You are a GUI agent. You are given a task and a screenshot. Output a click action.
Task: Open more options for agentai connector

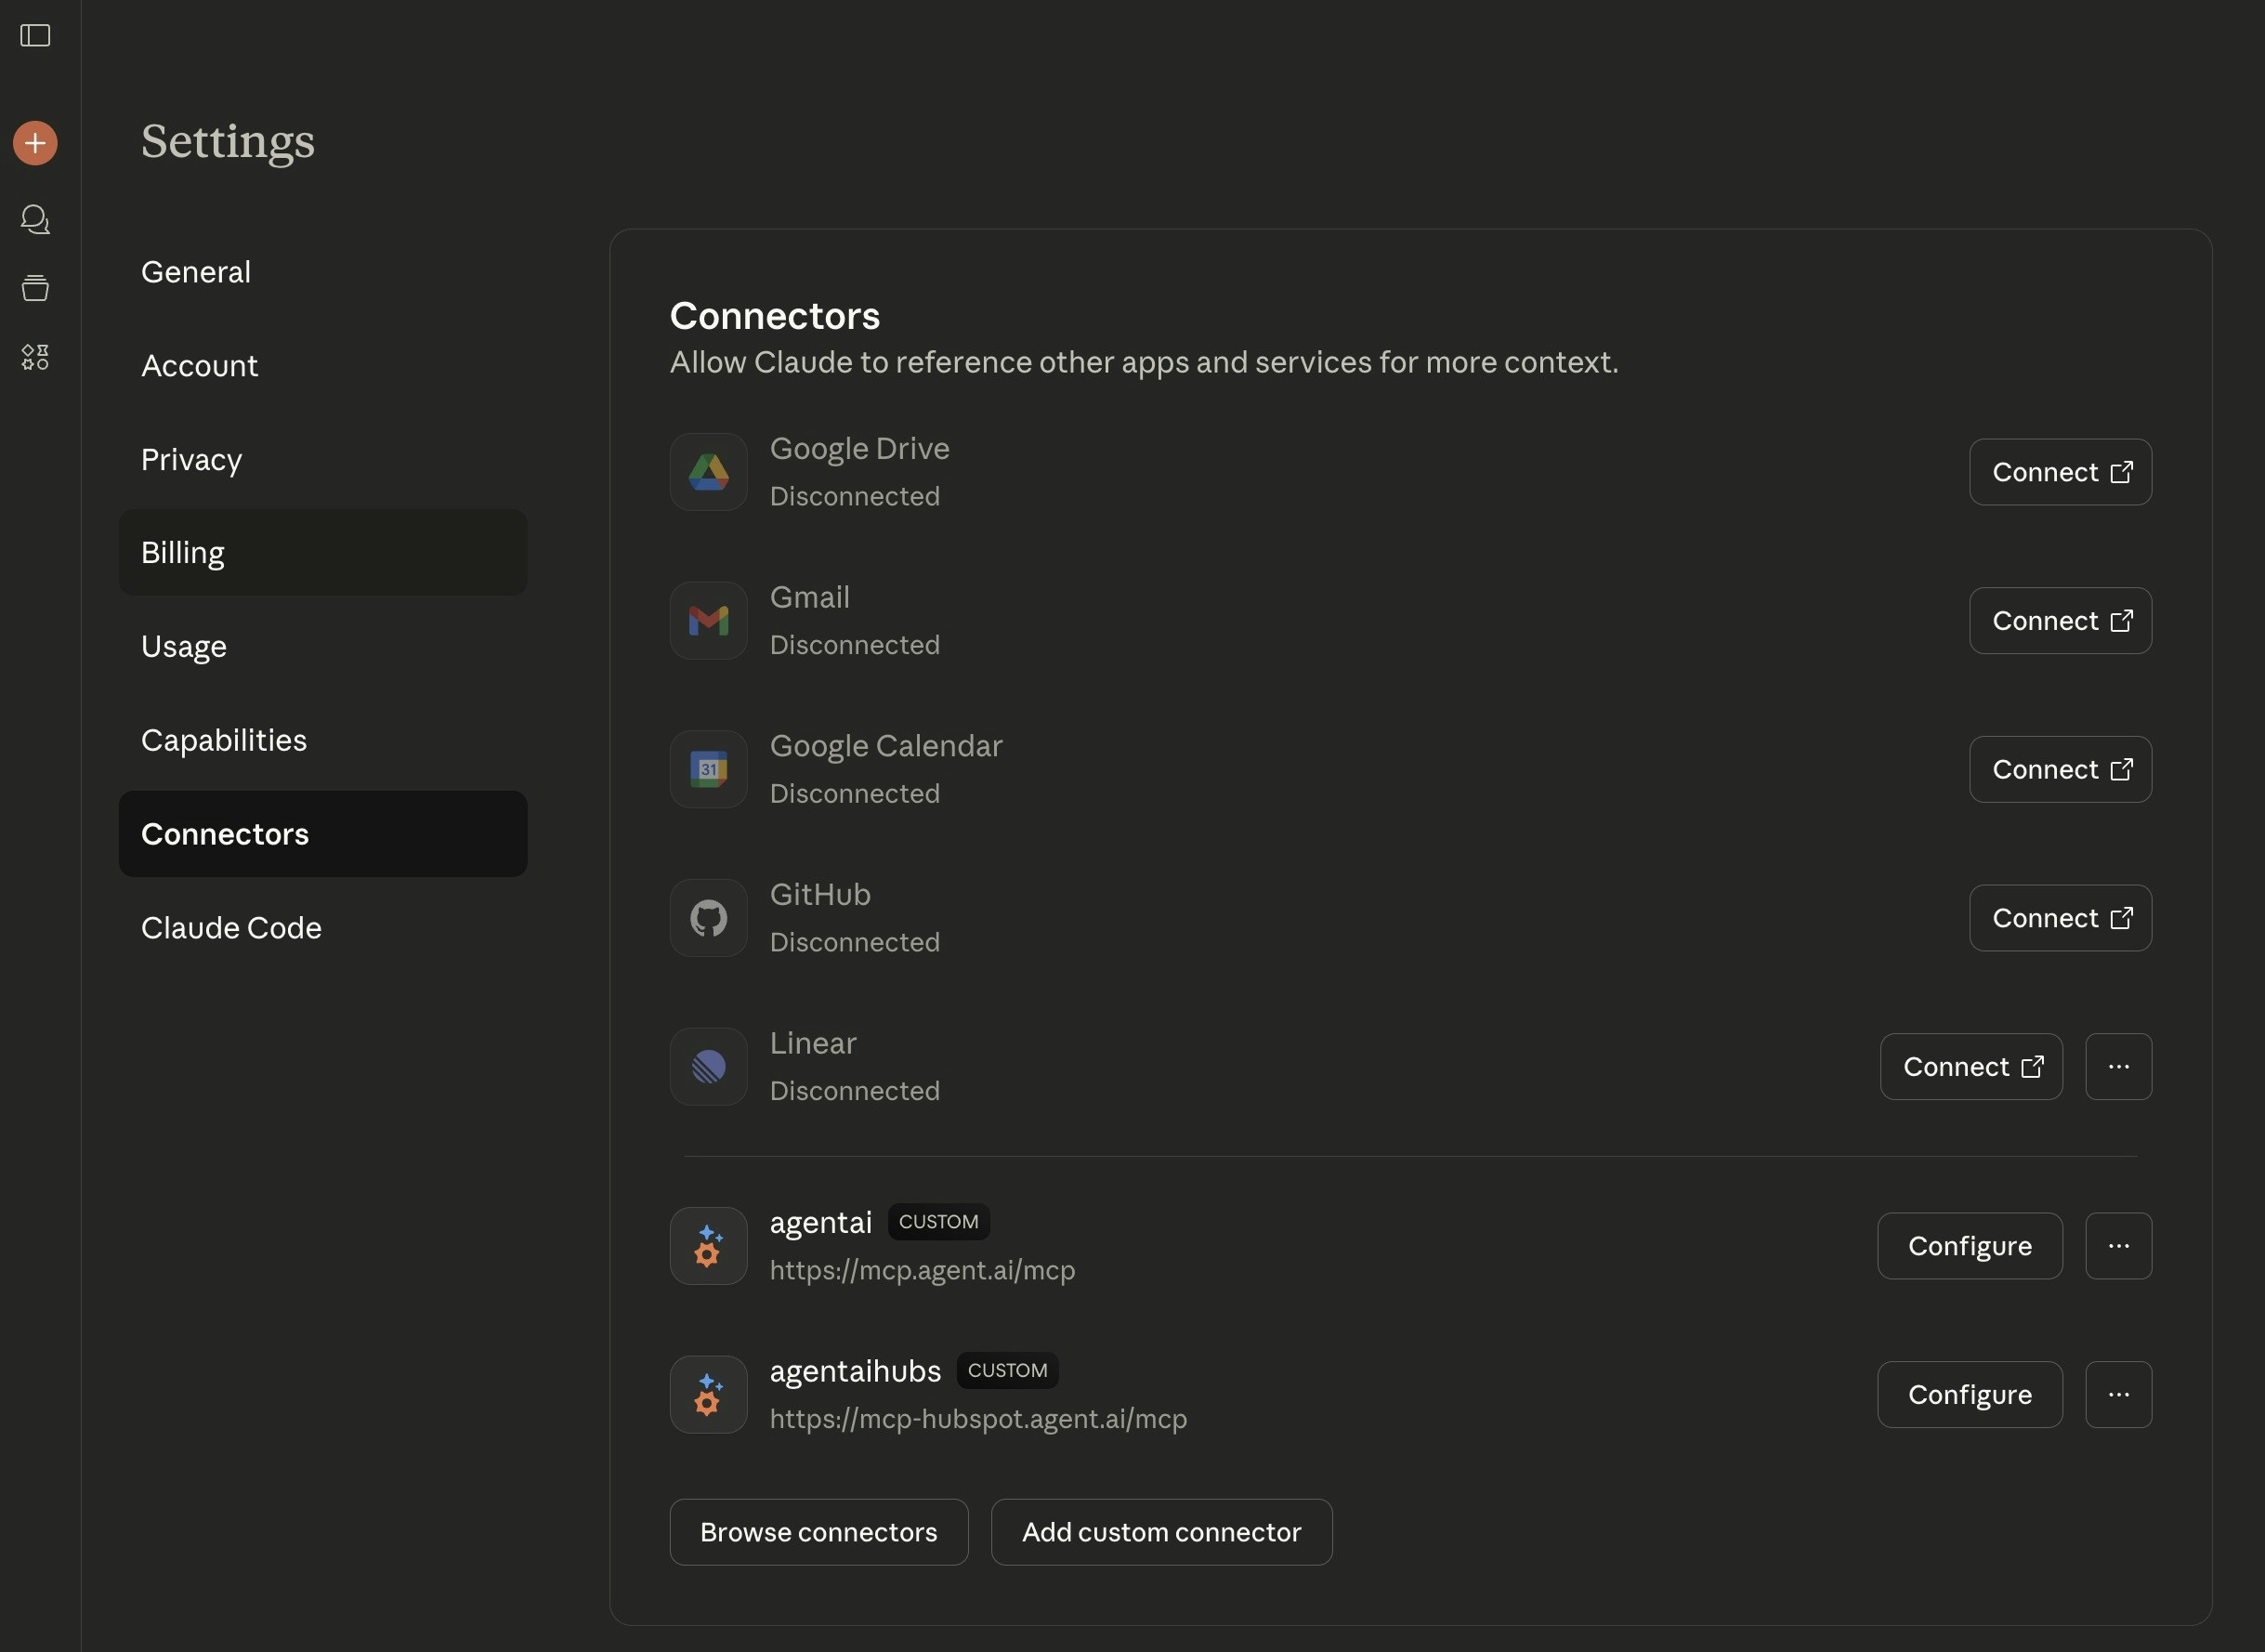coord(2118,1246)
